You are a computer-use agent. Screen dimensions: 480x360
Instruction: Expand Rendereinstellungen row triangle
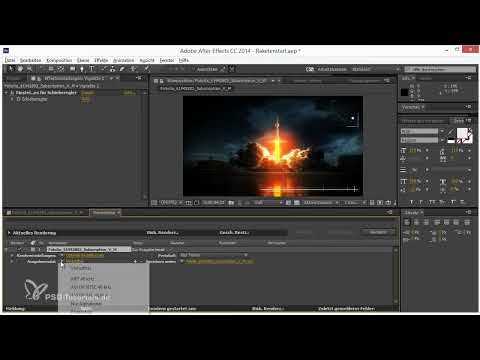point(12,256)
